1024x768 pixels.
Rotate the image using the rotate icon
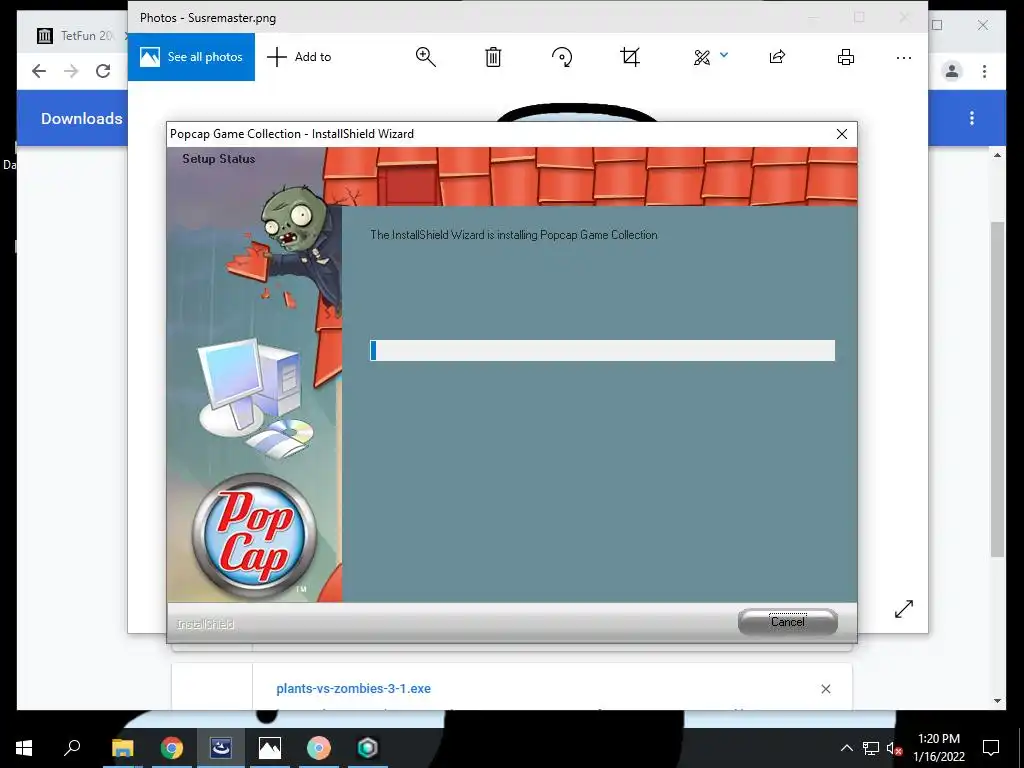tap(562, 57)
